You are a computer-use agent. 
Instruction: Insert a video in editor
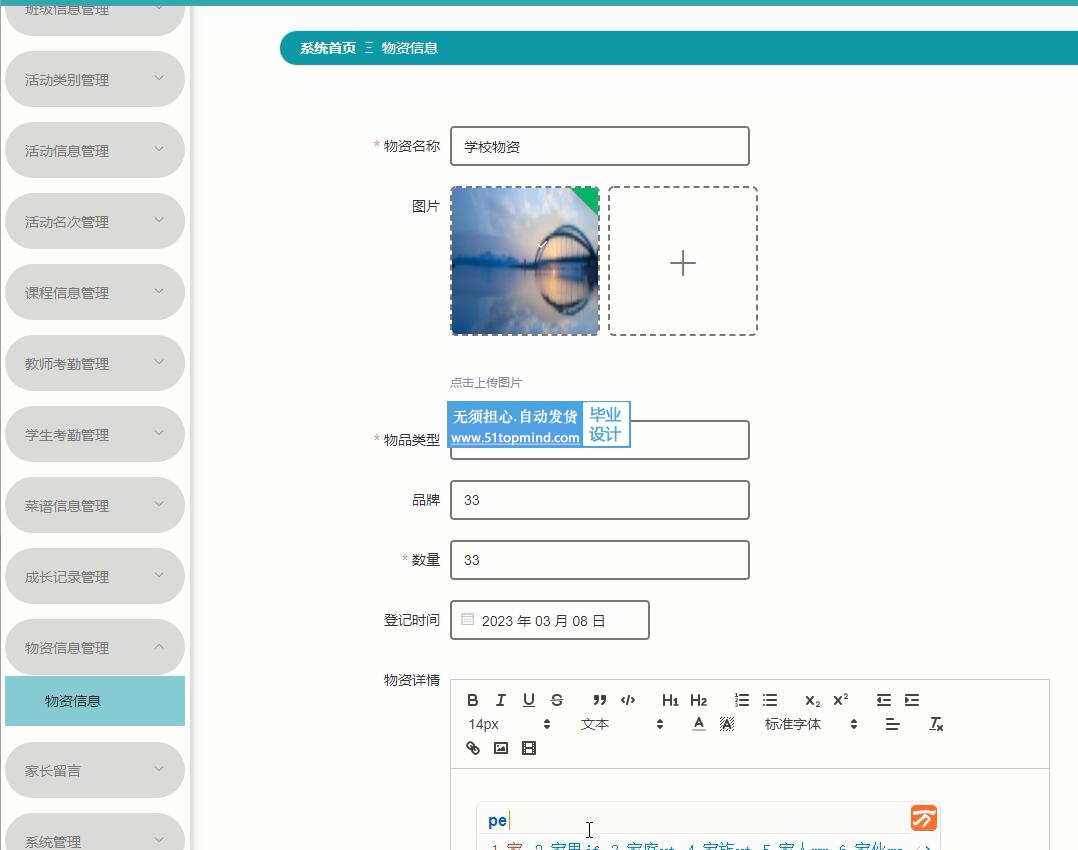tap(529, 748)
